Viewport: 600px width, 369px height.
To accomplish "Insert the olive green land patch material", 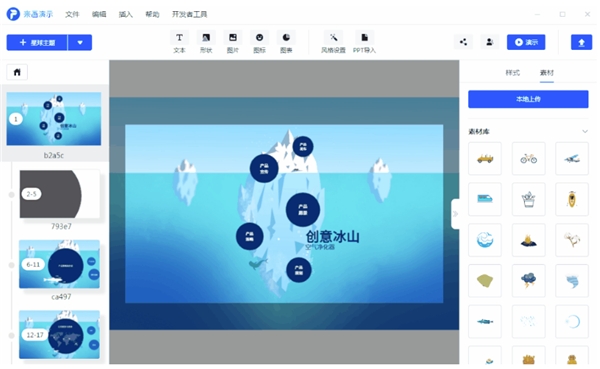I will [485, 281].
